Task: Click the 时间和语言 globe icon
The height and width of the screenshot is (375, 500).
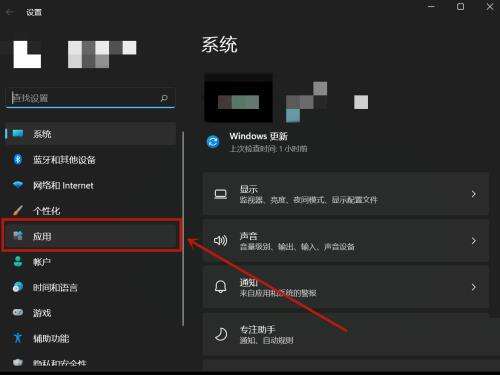Action: [x=18, y=287]
